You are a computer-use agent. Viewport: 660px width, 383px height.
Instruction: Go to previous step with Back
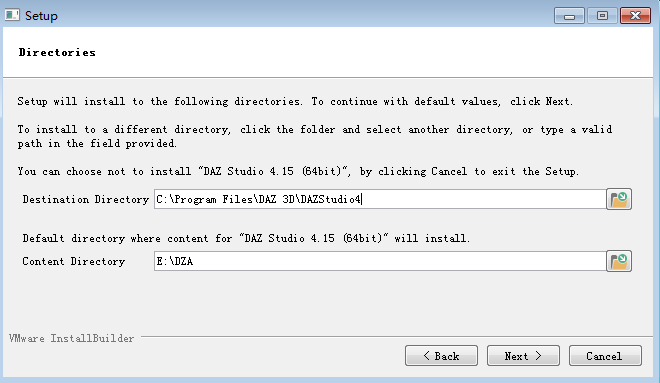[x=441, y=356]
